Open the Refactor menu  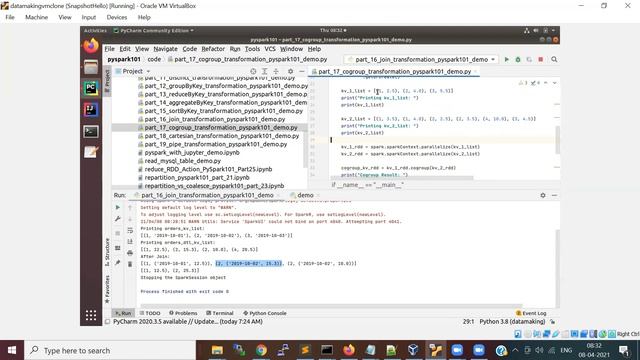[213, 49]
